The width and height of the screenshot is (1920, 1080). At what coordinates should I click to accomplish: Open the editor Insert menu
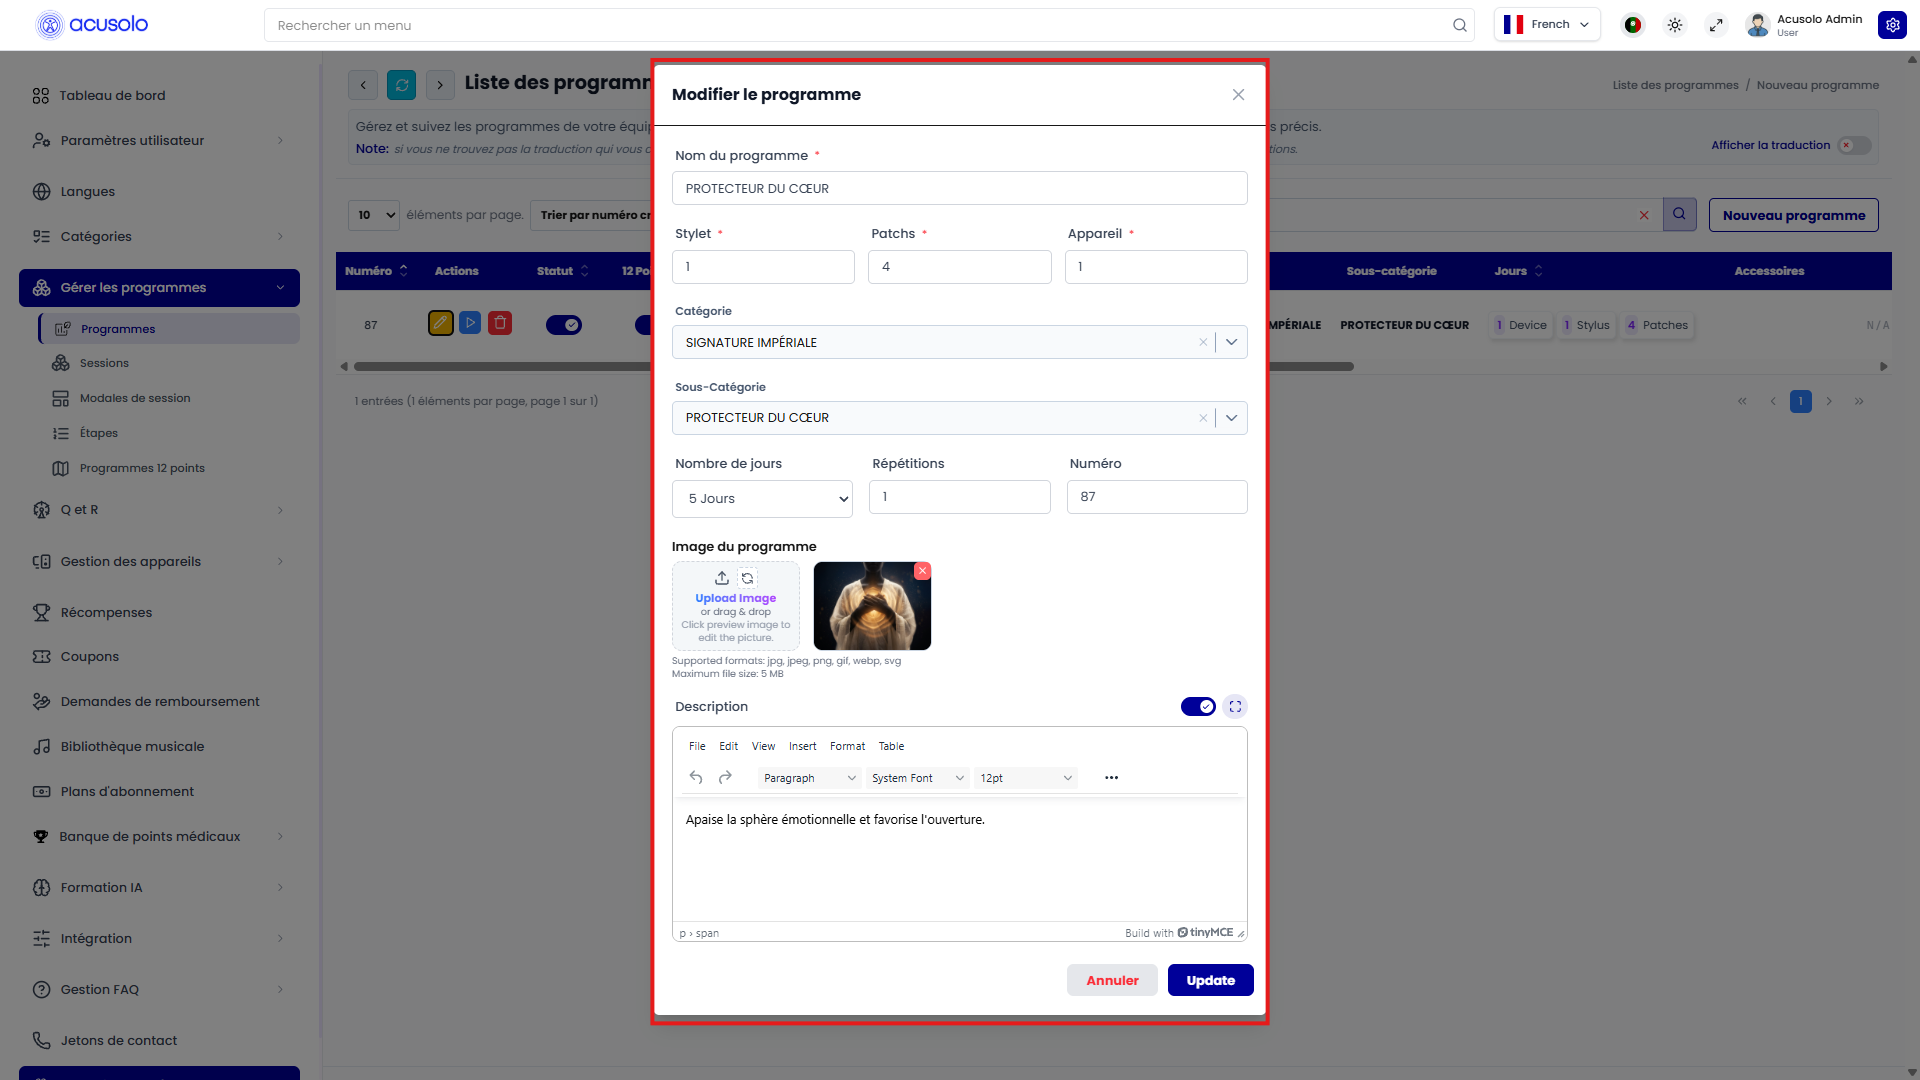pyautogui.click(x=802, y=746)
